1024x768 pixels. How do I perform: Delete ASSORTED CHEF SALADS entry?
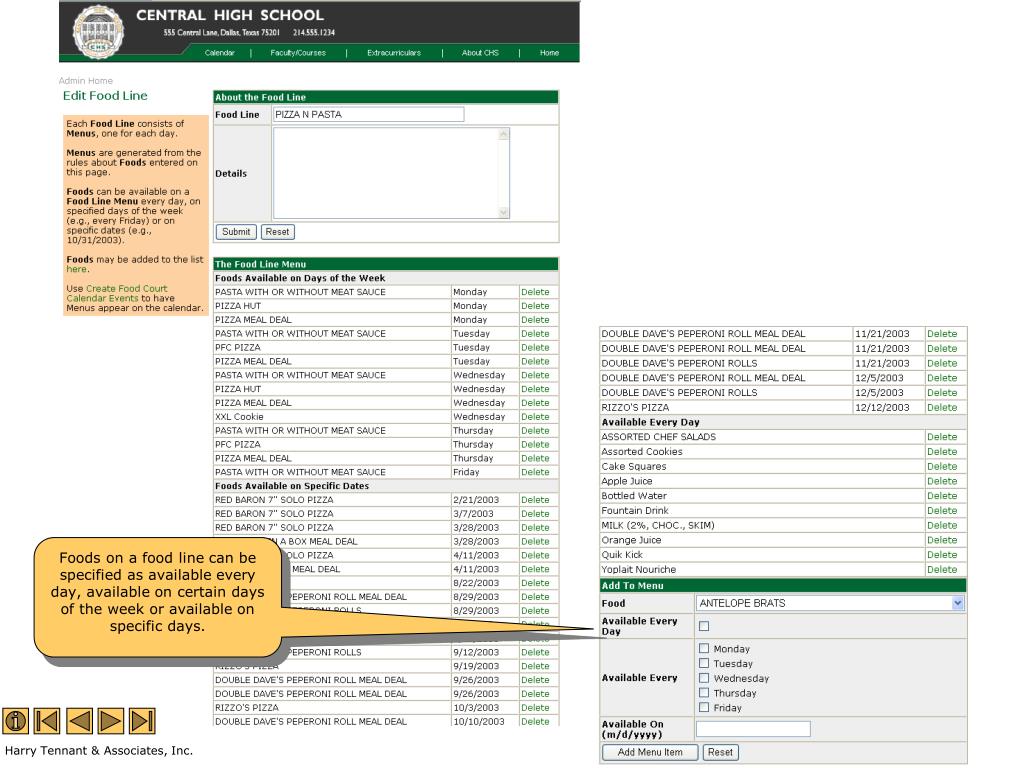coord(942,437)
